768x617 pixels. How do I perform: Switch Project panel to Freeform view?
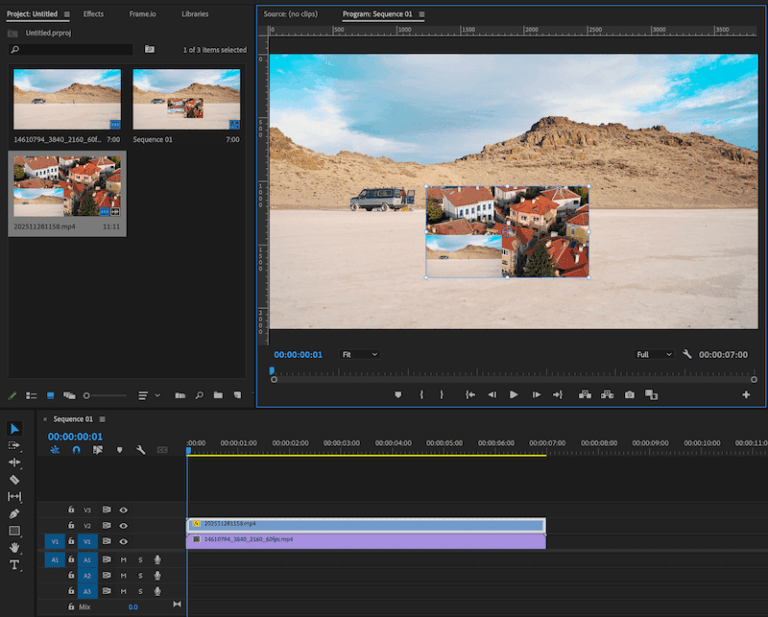70,395
